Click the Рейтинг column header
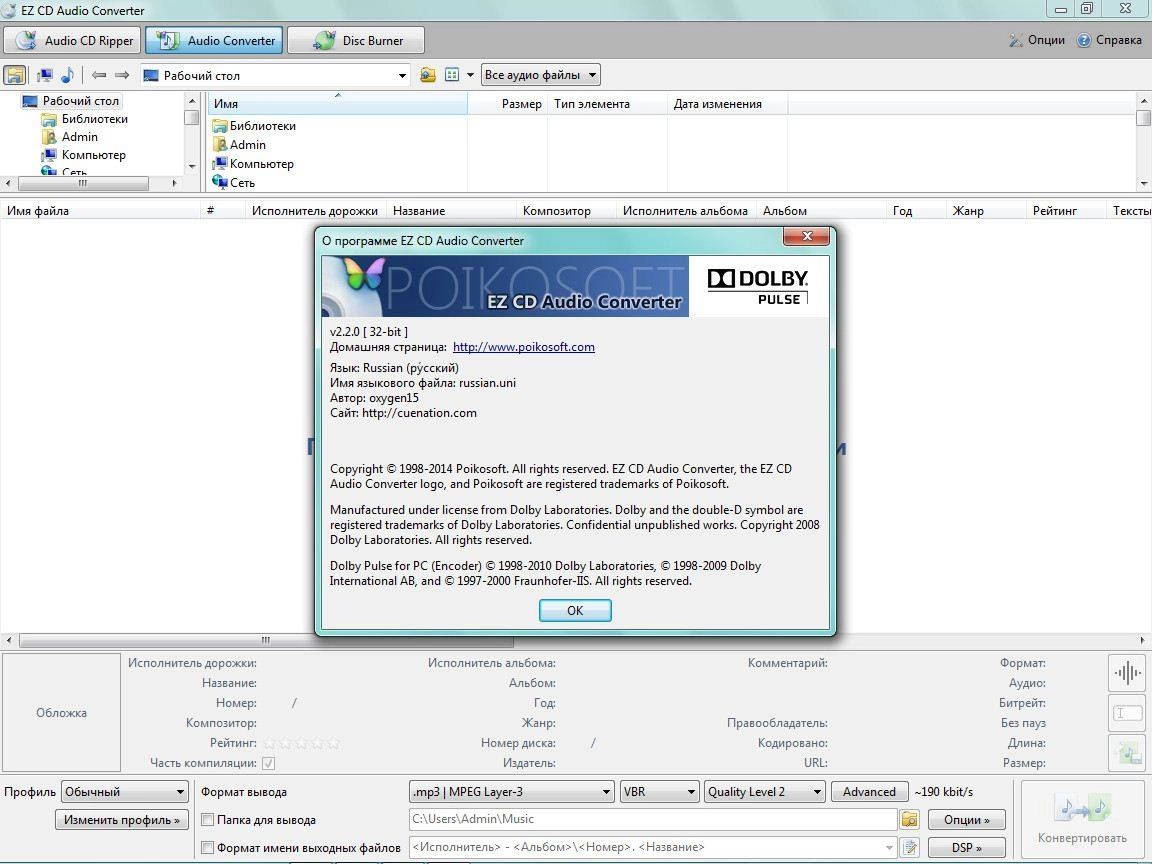 tap(1066, 211)
